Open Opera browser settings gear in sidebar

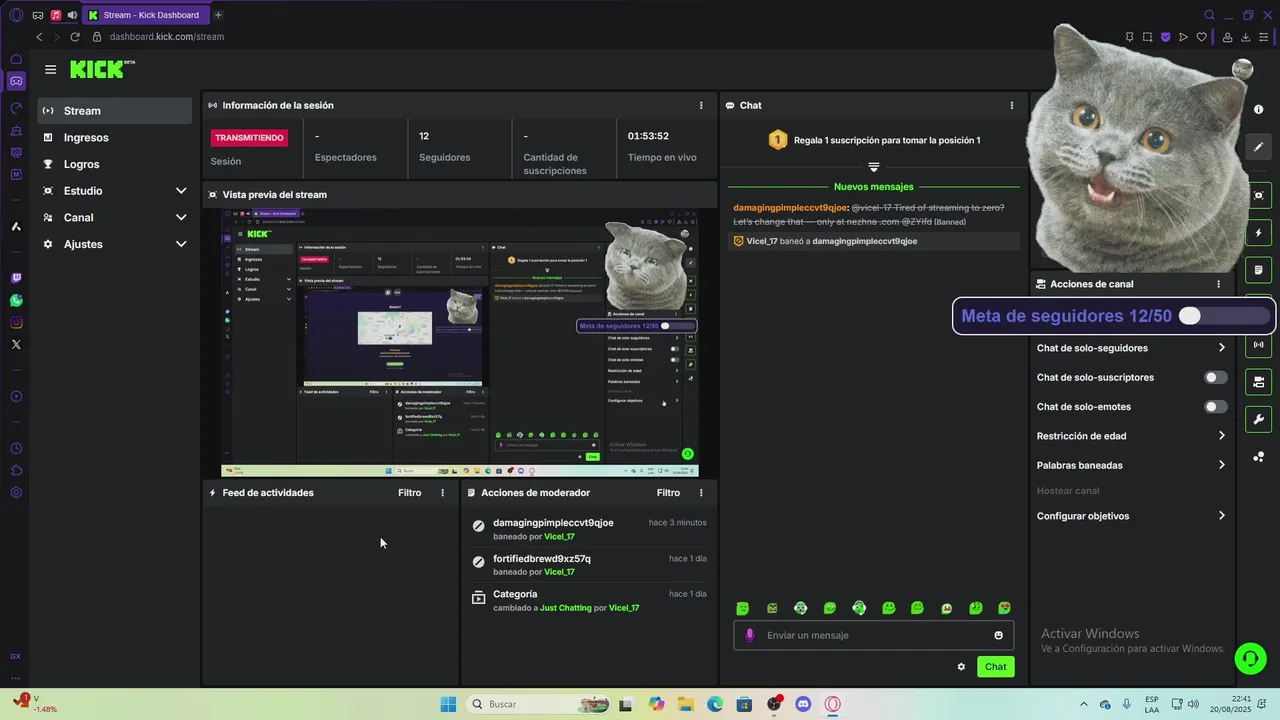point(16,492)
